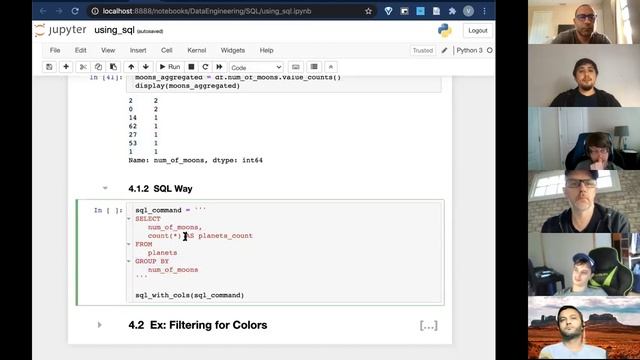This screenshot has height=360, width=640.
Task: Select the participant video with desert background
Action: click(x=584, y=328)
